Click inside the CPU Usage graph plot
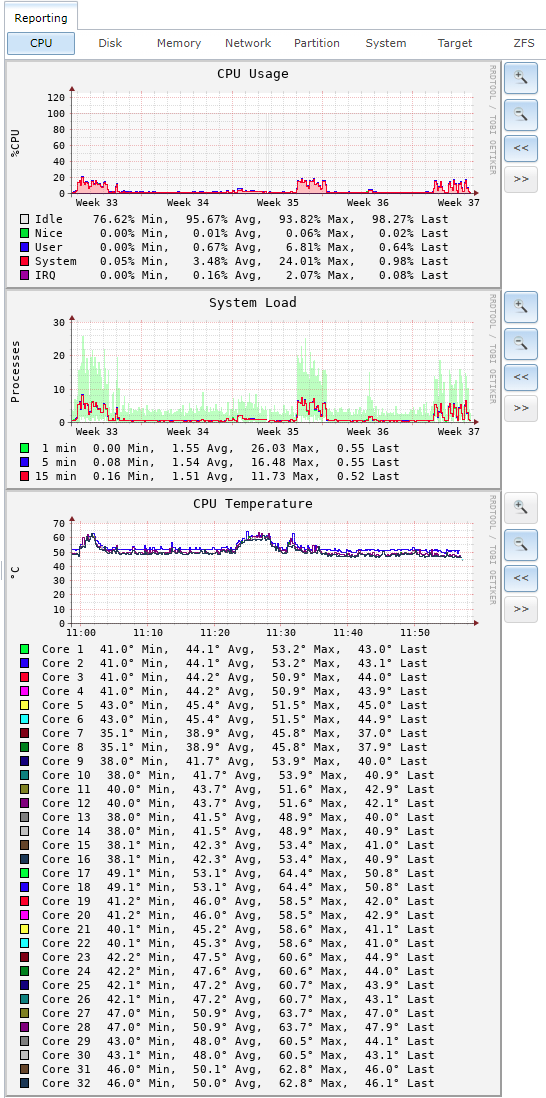The image size is (546, 1098). pyautogui.click(x=273, y=144)
